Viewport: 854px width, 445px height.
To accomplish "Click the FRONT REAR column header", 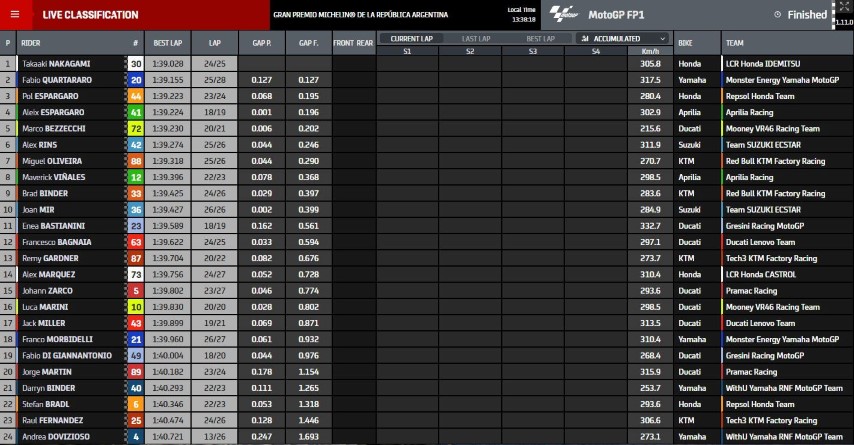I will 353,43.
